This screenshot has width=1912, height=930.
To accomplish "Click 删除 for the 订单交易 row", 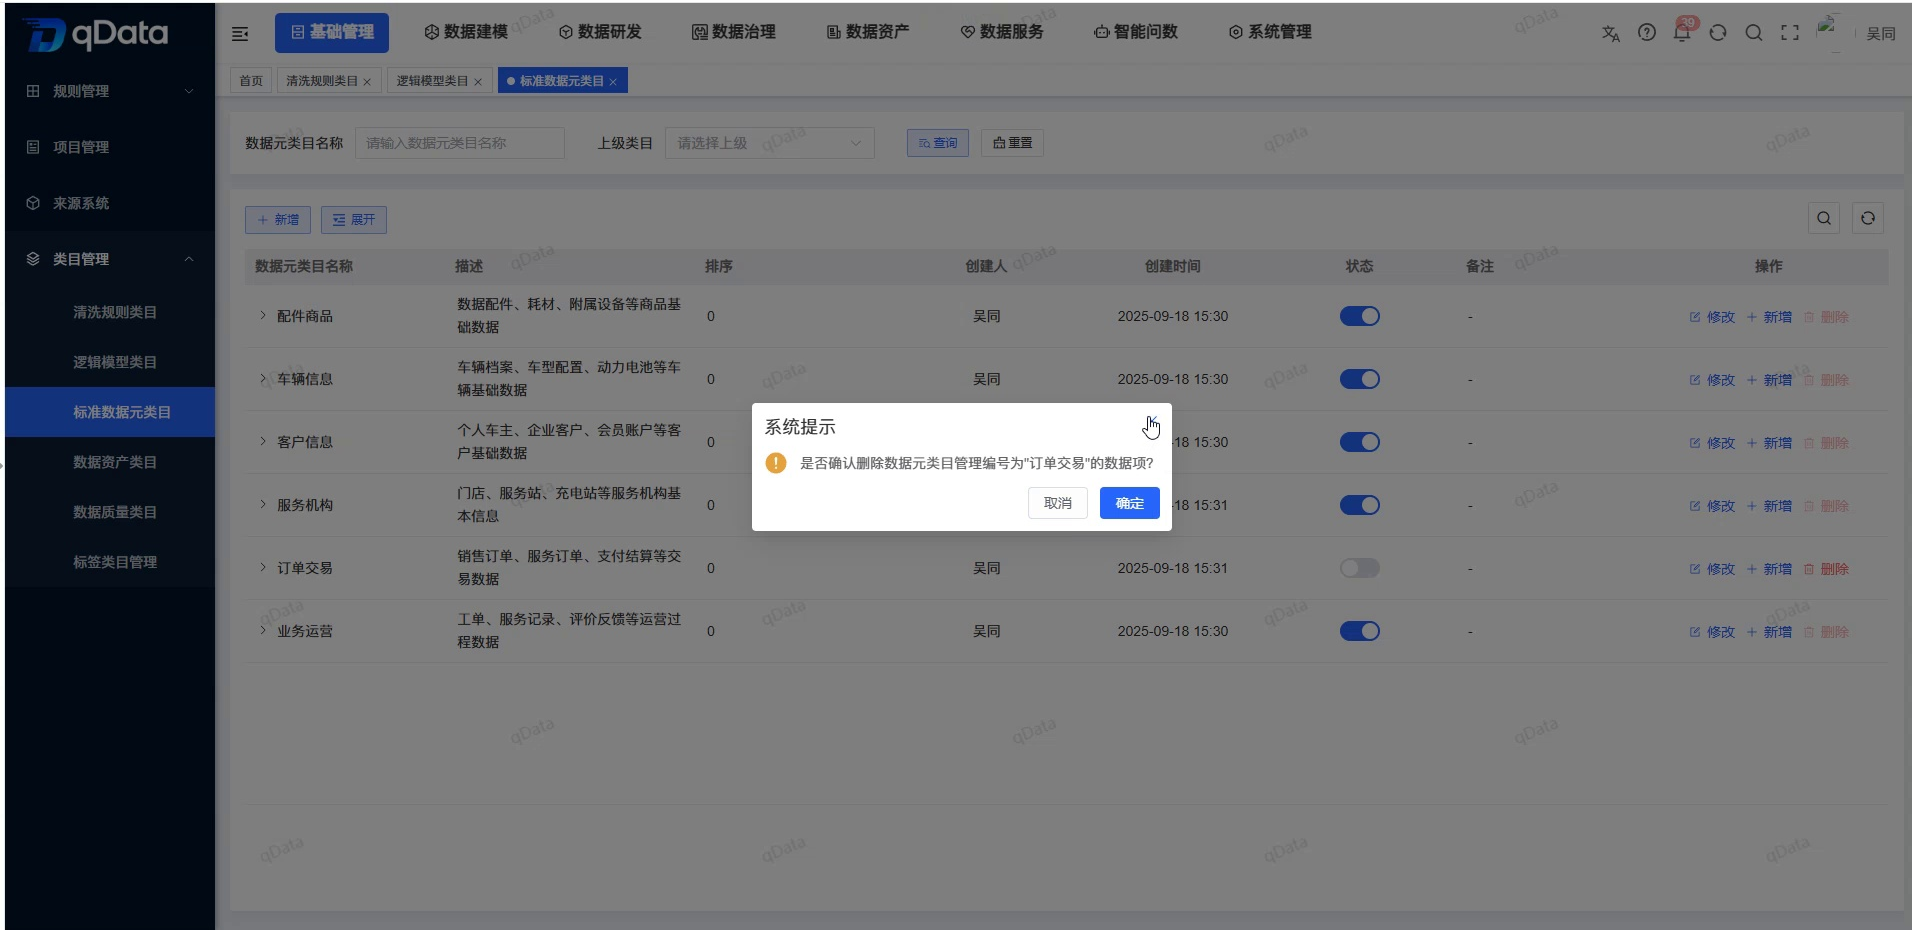I will pos(1826,569).
